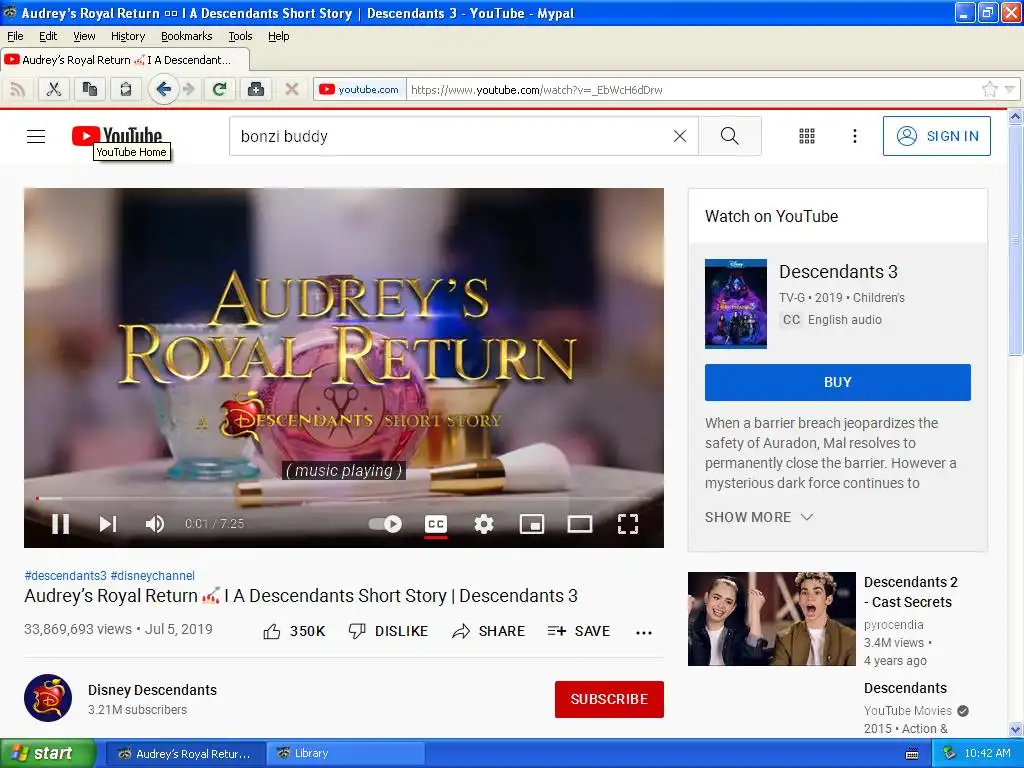This screenshot has width=1024, height=768.
Task: Open Descendants 2 - Cast Secrets title
Action: (910, 592)
